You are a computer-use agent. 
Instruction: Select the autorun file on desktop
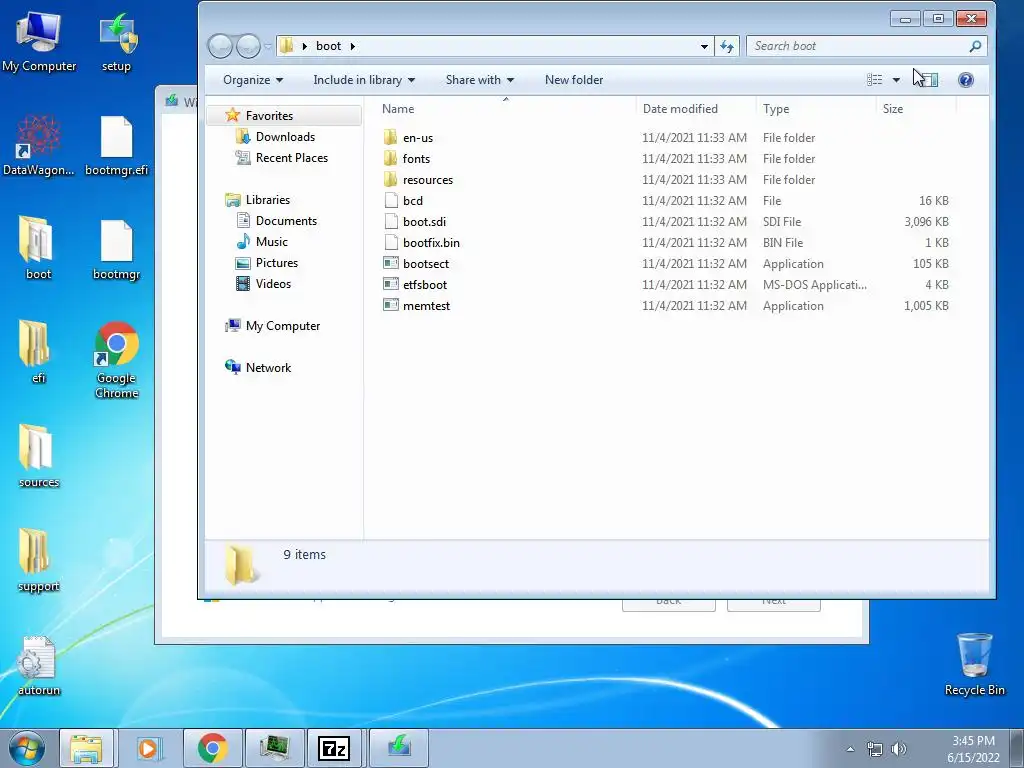(39, 665)
